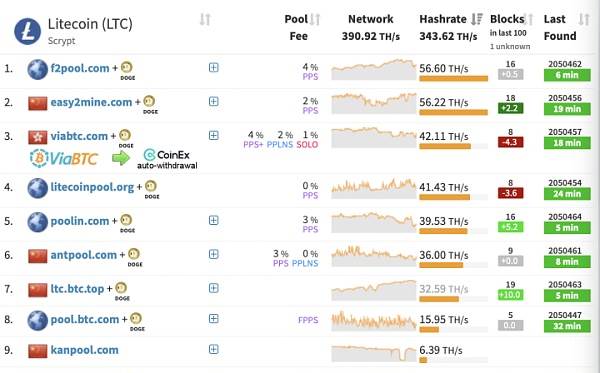Click the pool.btc.com hashrate sparkline chart
Image resolution: width=600 pixels, height=373 pixels.
tap(374, 321)
